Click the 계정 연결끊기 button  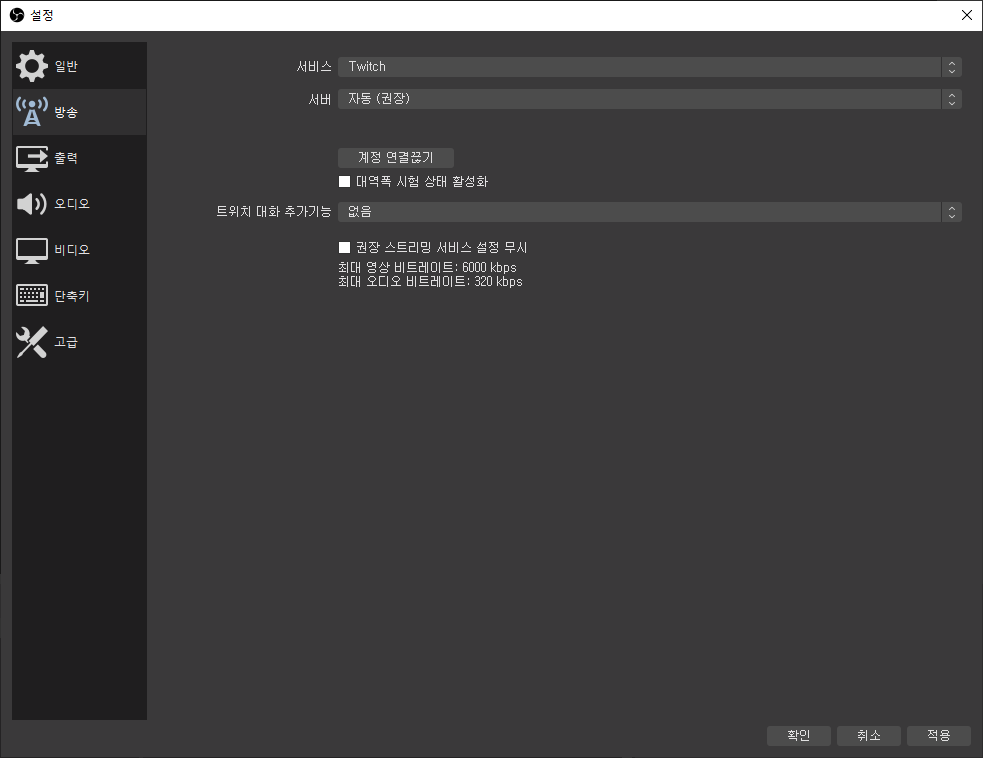point(396,157)
